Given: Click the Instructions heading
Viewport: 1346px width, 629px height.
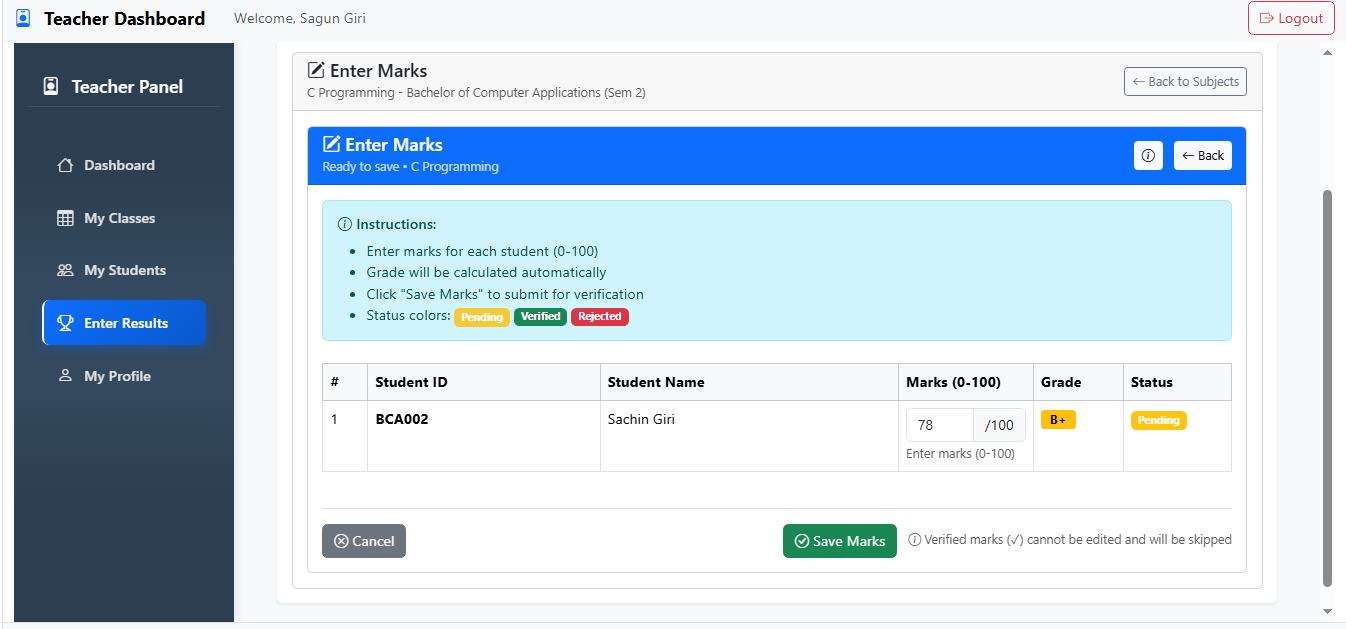Looking at the screenshot, I should (387, 224).
